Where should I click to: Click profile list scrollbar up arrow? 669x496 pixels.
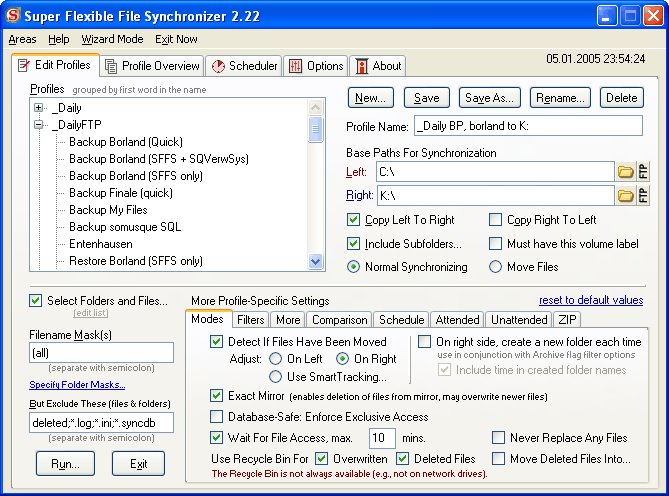click(315, 107)
